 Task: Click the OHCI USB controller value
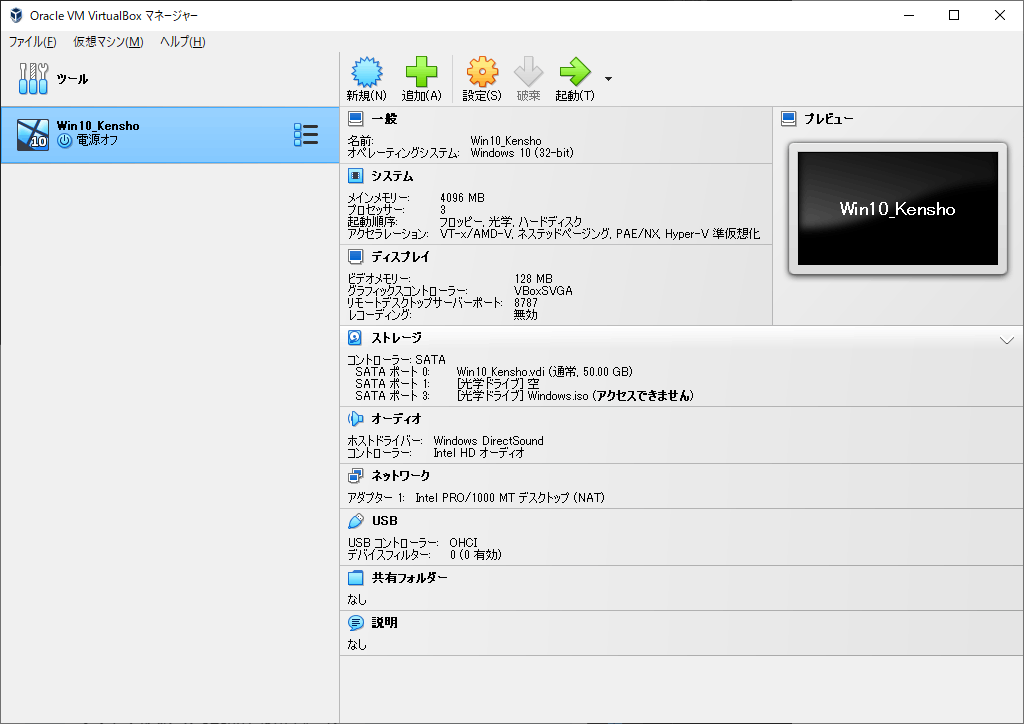463,543
